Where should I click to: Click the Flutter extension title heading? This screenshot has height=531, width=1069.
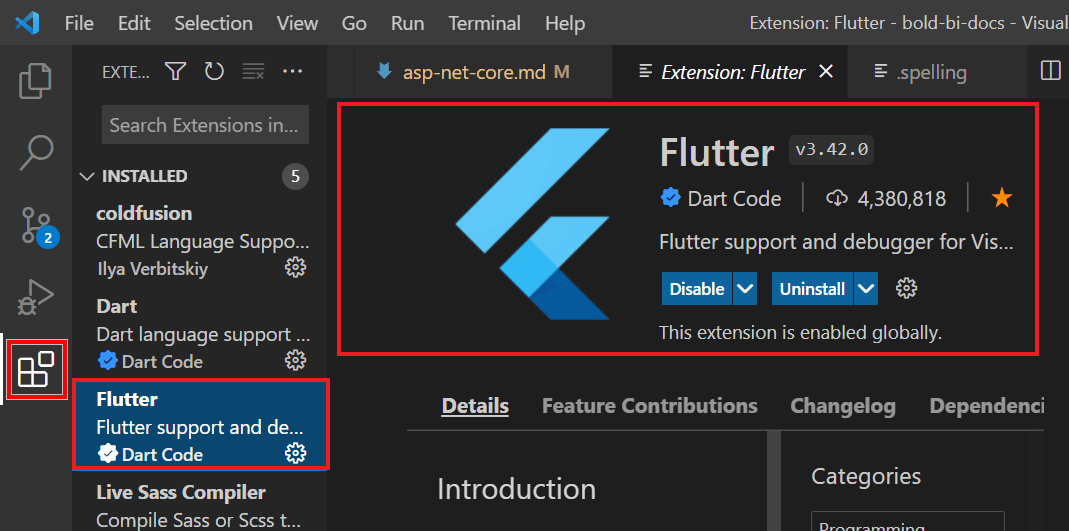(x=717, y=153)
